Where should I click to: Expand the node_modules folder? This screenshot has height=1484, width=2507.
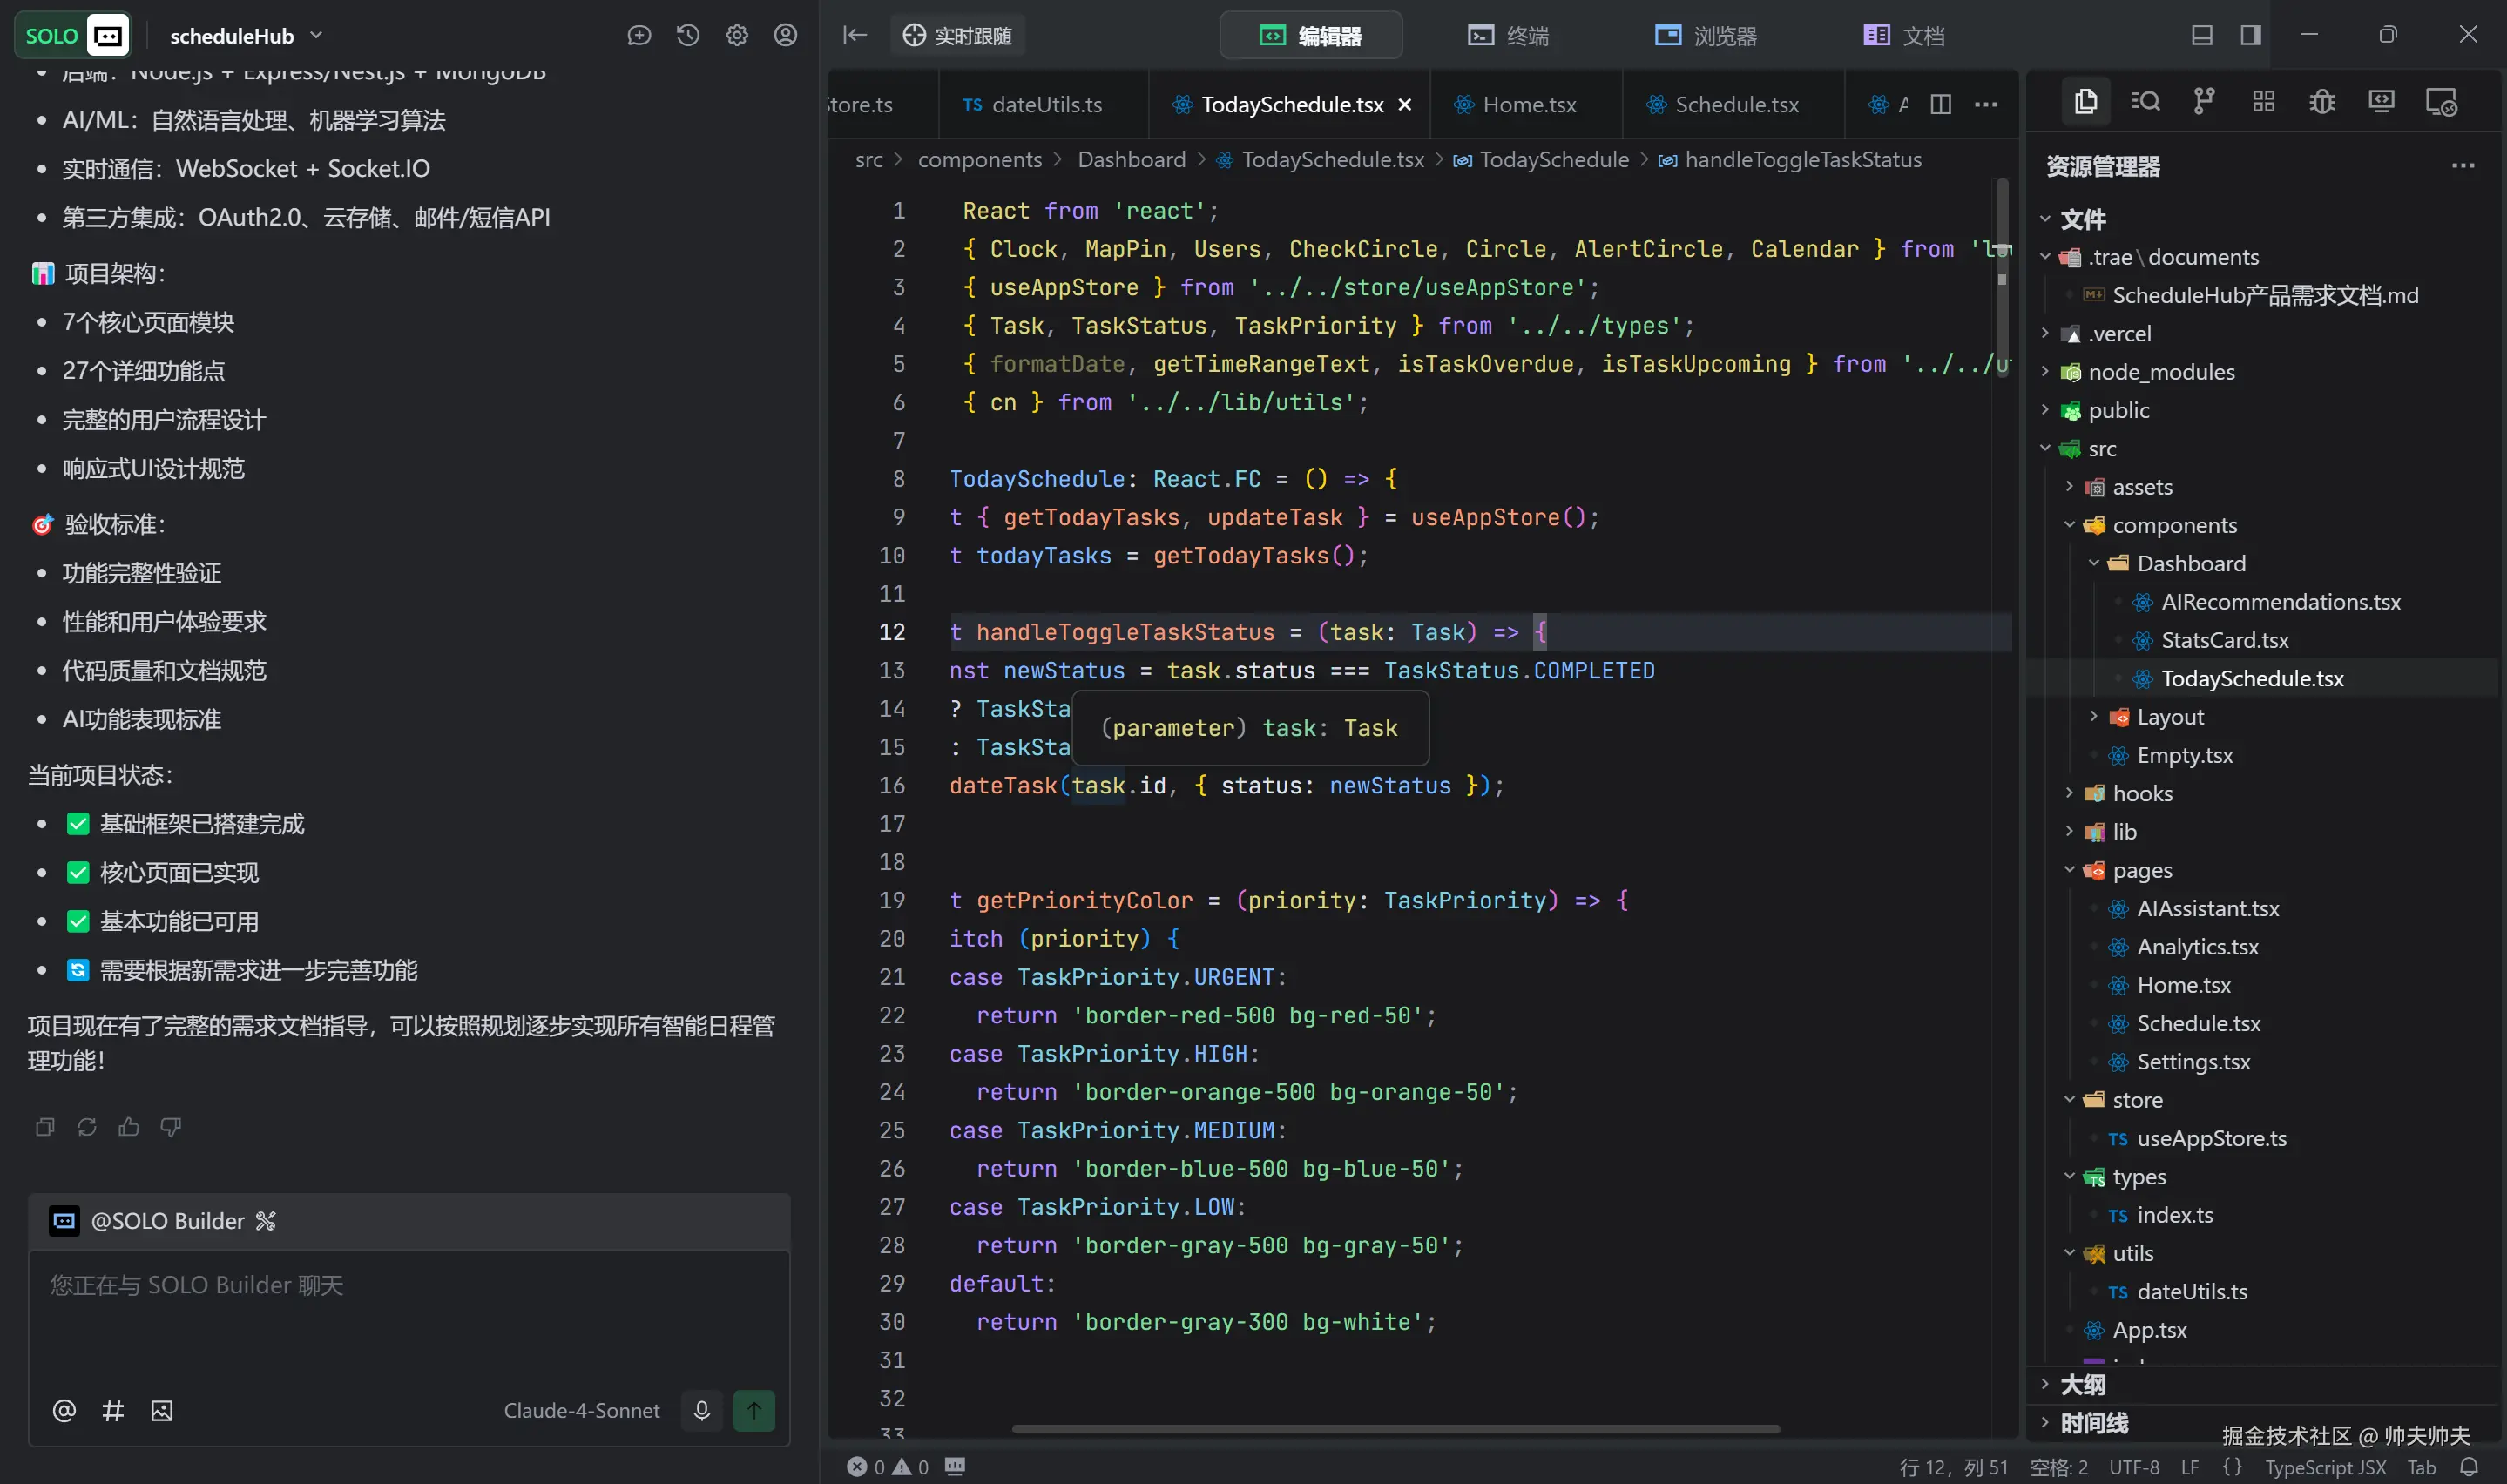point(2160,372)
